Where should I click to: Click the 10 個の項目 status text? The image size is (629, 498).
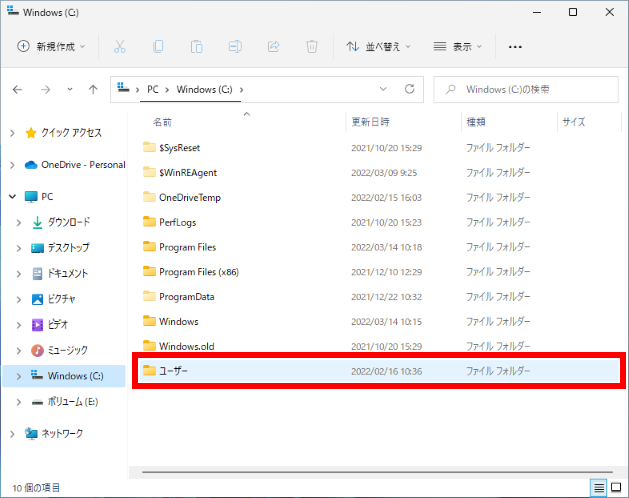tap(36, 488)
